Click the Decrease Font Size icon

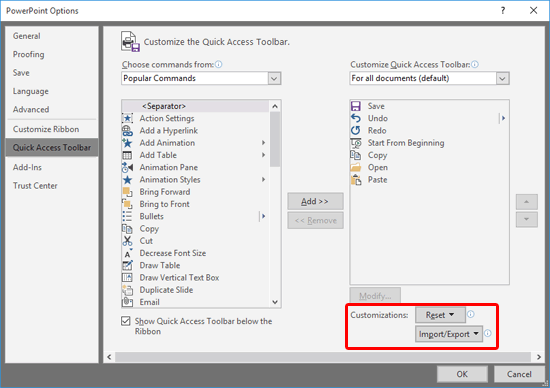coord(127,253)
